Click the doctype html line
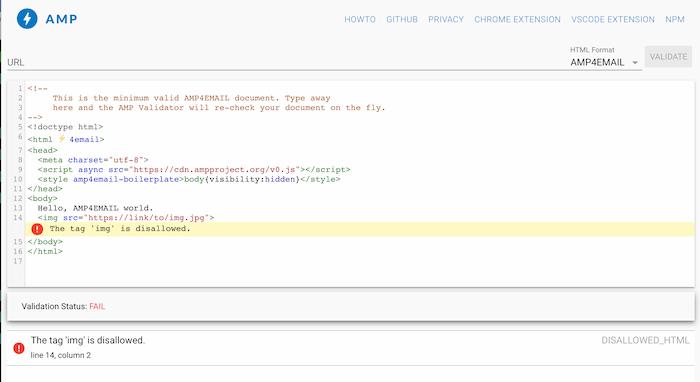 65,127
